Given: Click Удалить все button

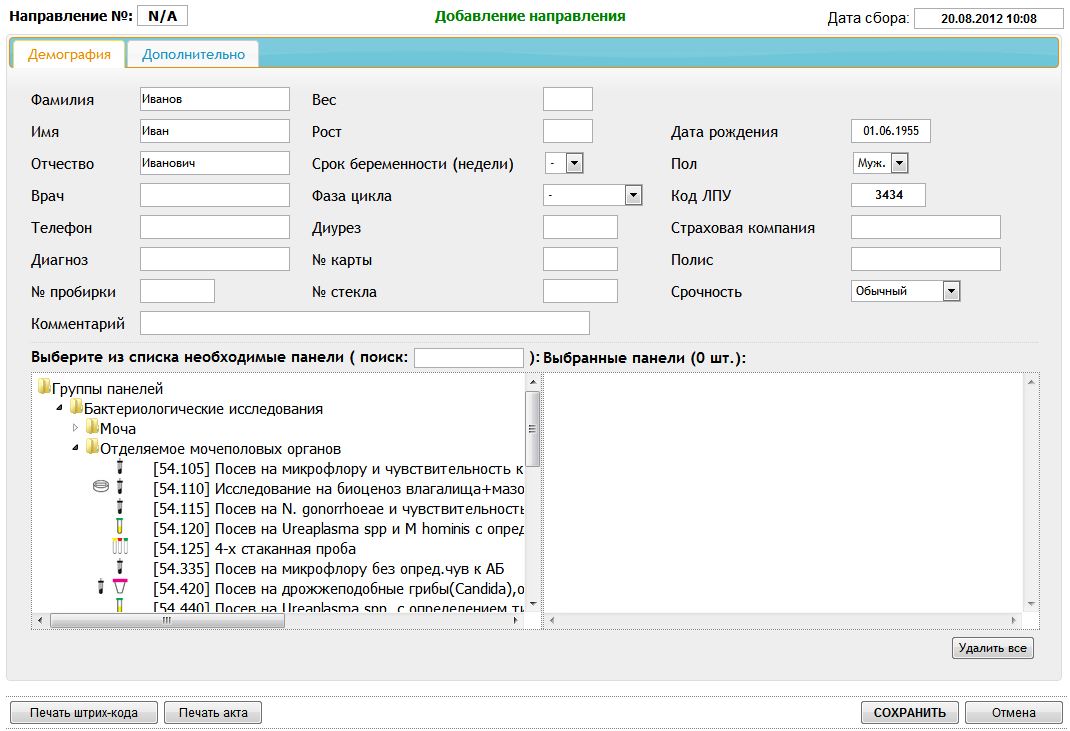Looking at the screenshot, I should (x=993, y=648).
